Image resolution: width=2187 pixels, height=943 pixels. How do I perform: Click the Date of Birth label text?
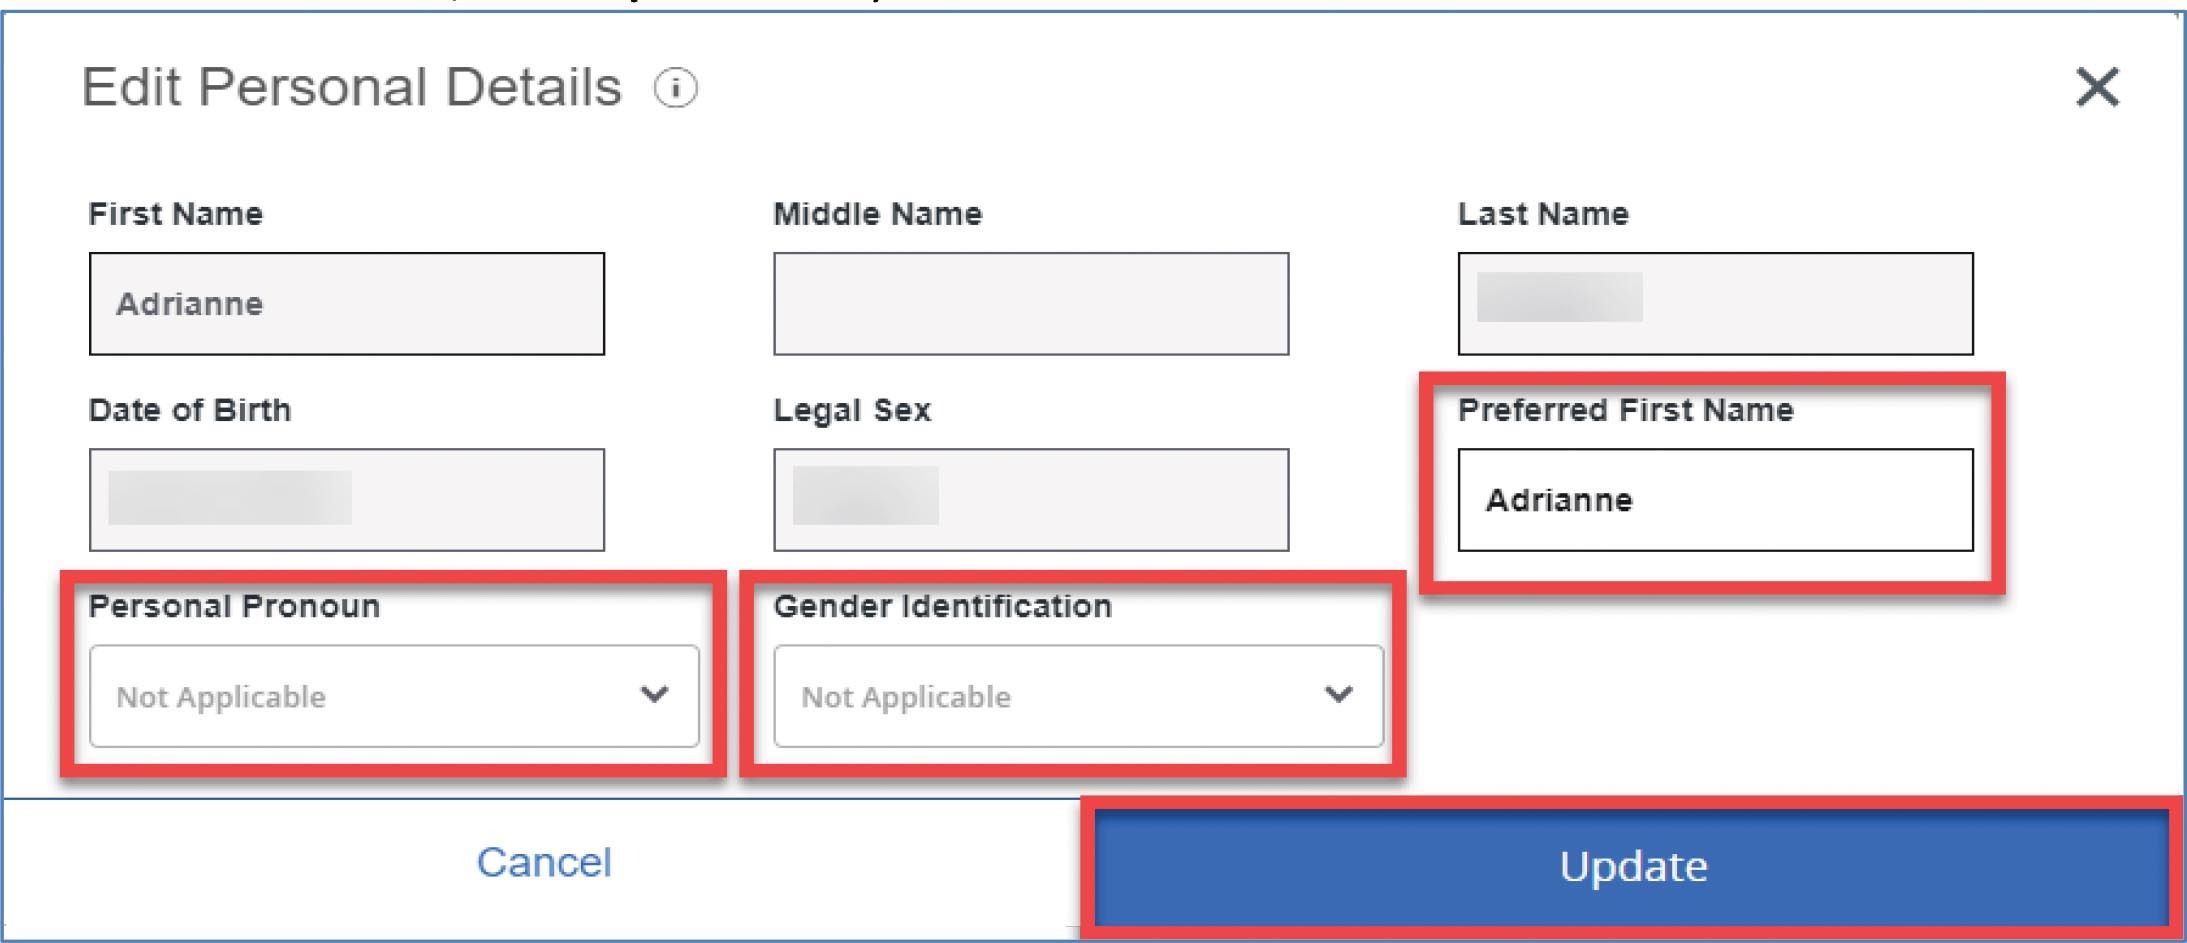coord(190,410)
